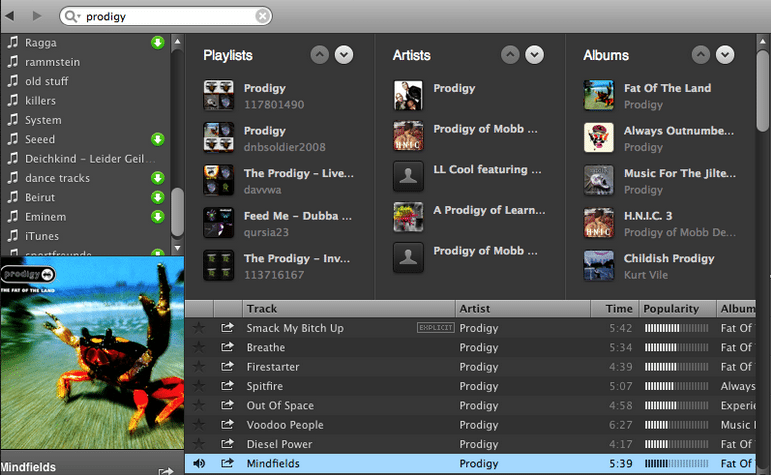Open the Prodigy artist photo
771x475 pixels.
pos(408,95)
